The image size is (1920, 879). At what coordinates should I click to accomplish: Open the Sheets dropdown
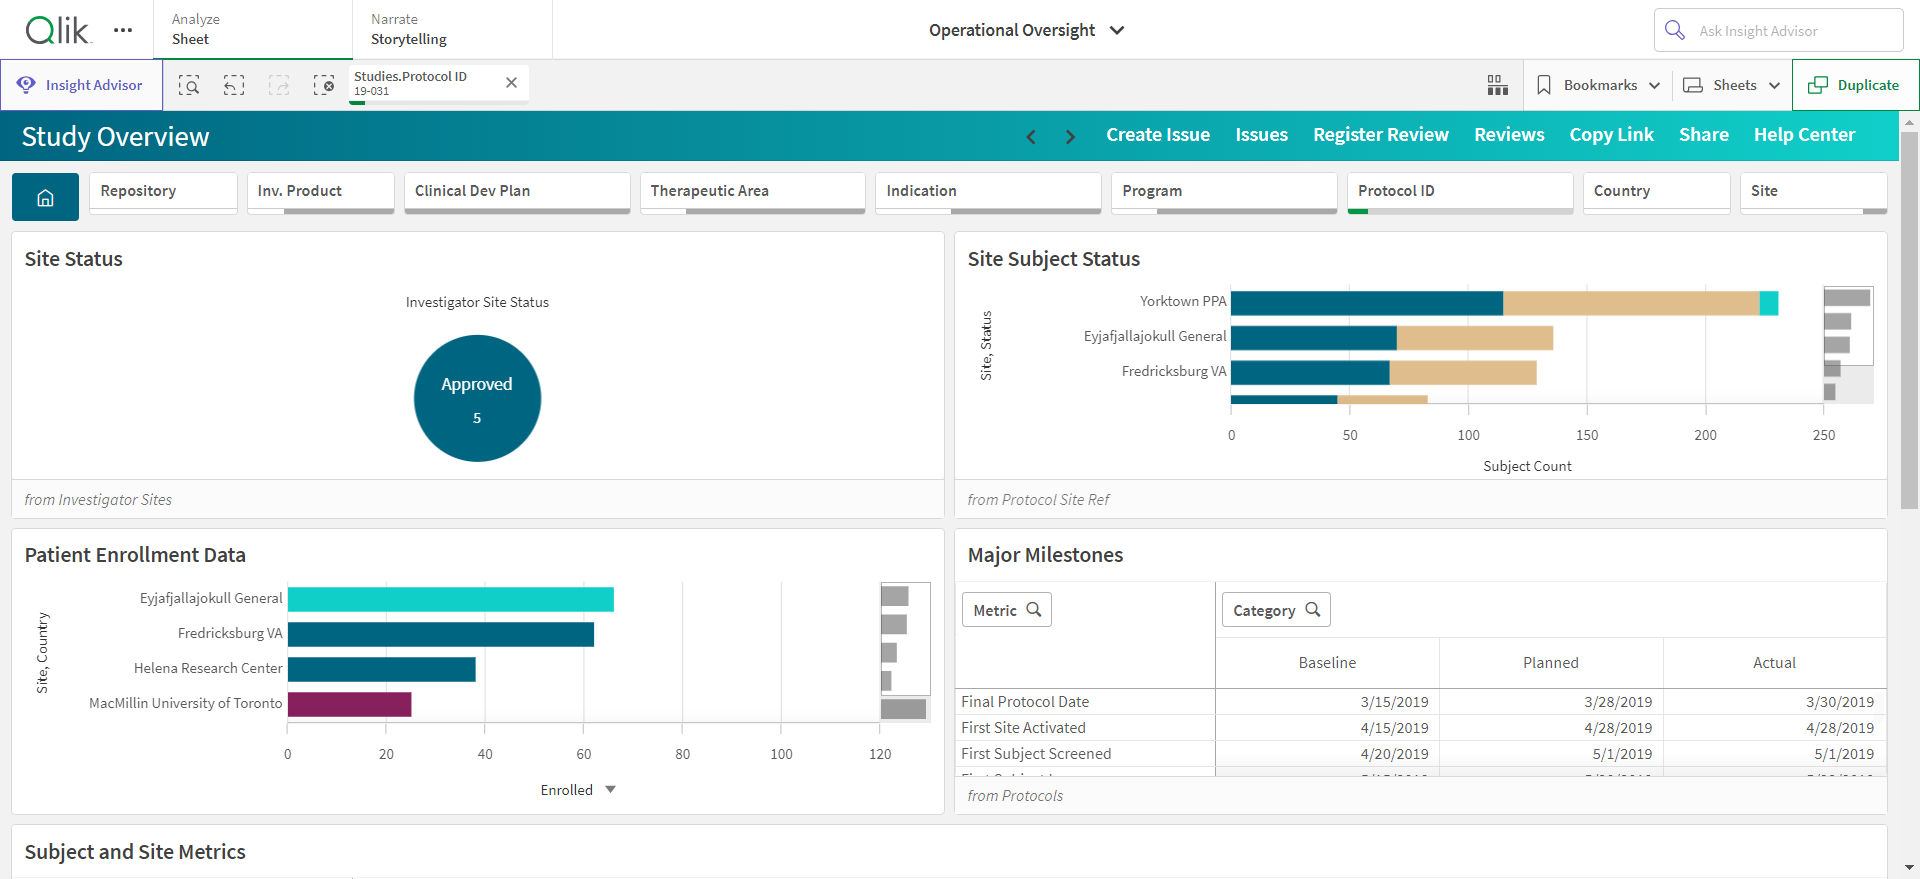coord(1732,85)
